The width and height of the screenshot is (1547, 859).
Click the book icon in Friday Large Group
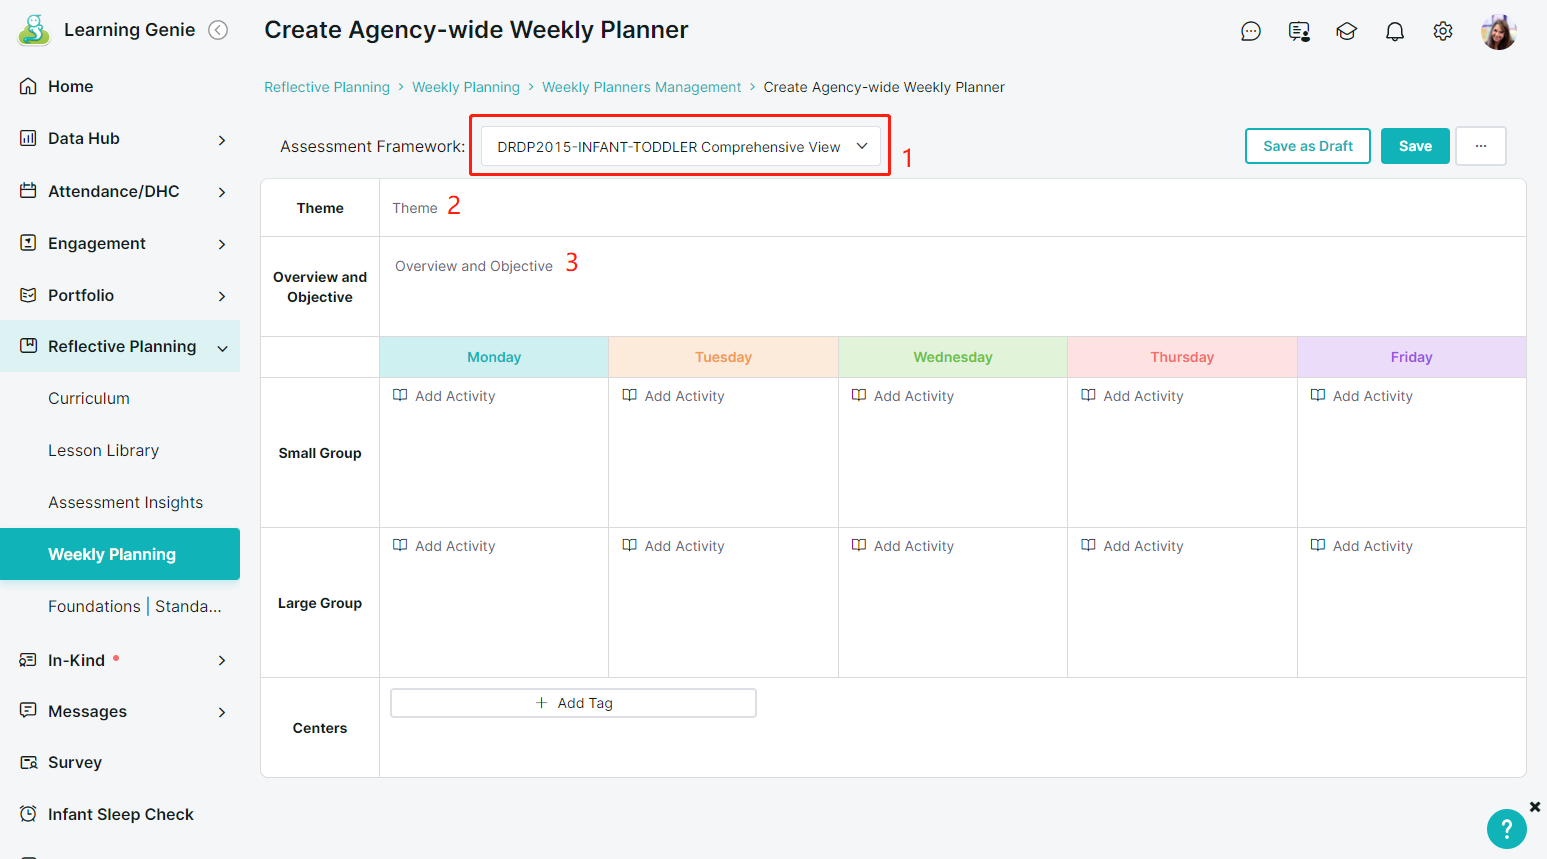[1318, 546]
